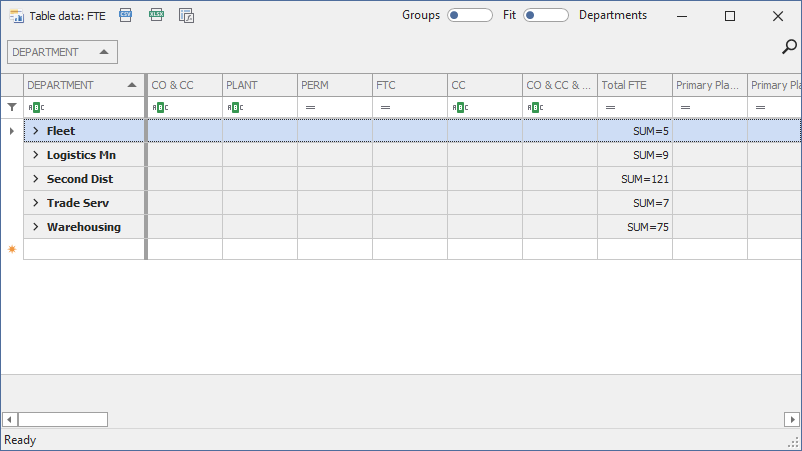This screenshot has height=451, width=802.
Task: Export table data to CSV
Action: coord(125,16)
